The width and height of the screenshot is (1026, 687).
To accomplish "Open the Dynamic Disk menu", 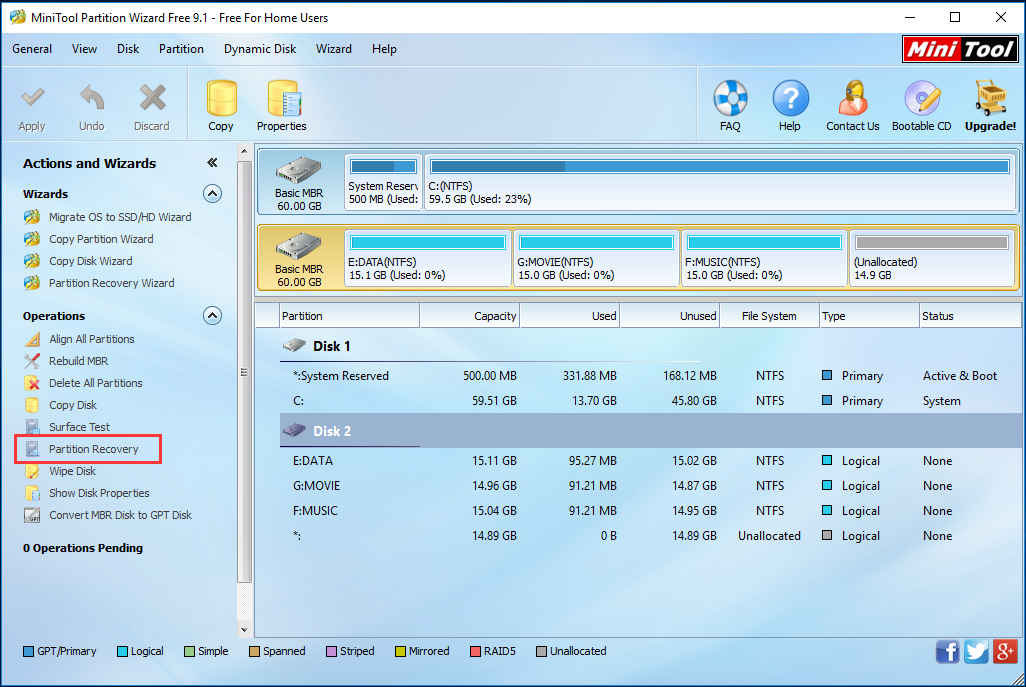I will pos(260,49).
